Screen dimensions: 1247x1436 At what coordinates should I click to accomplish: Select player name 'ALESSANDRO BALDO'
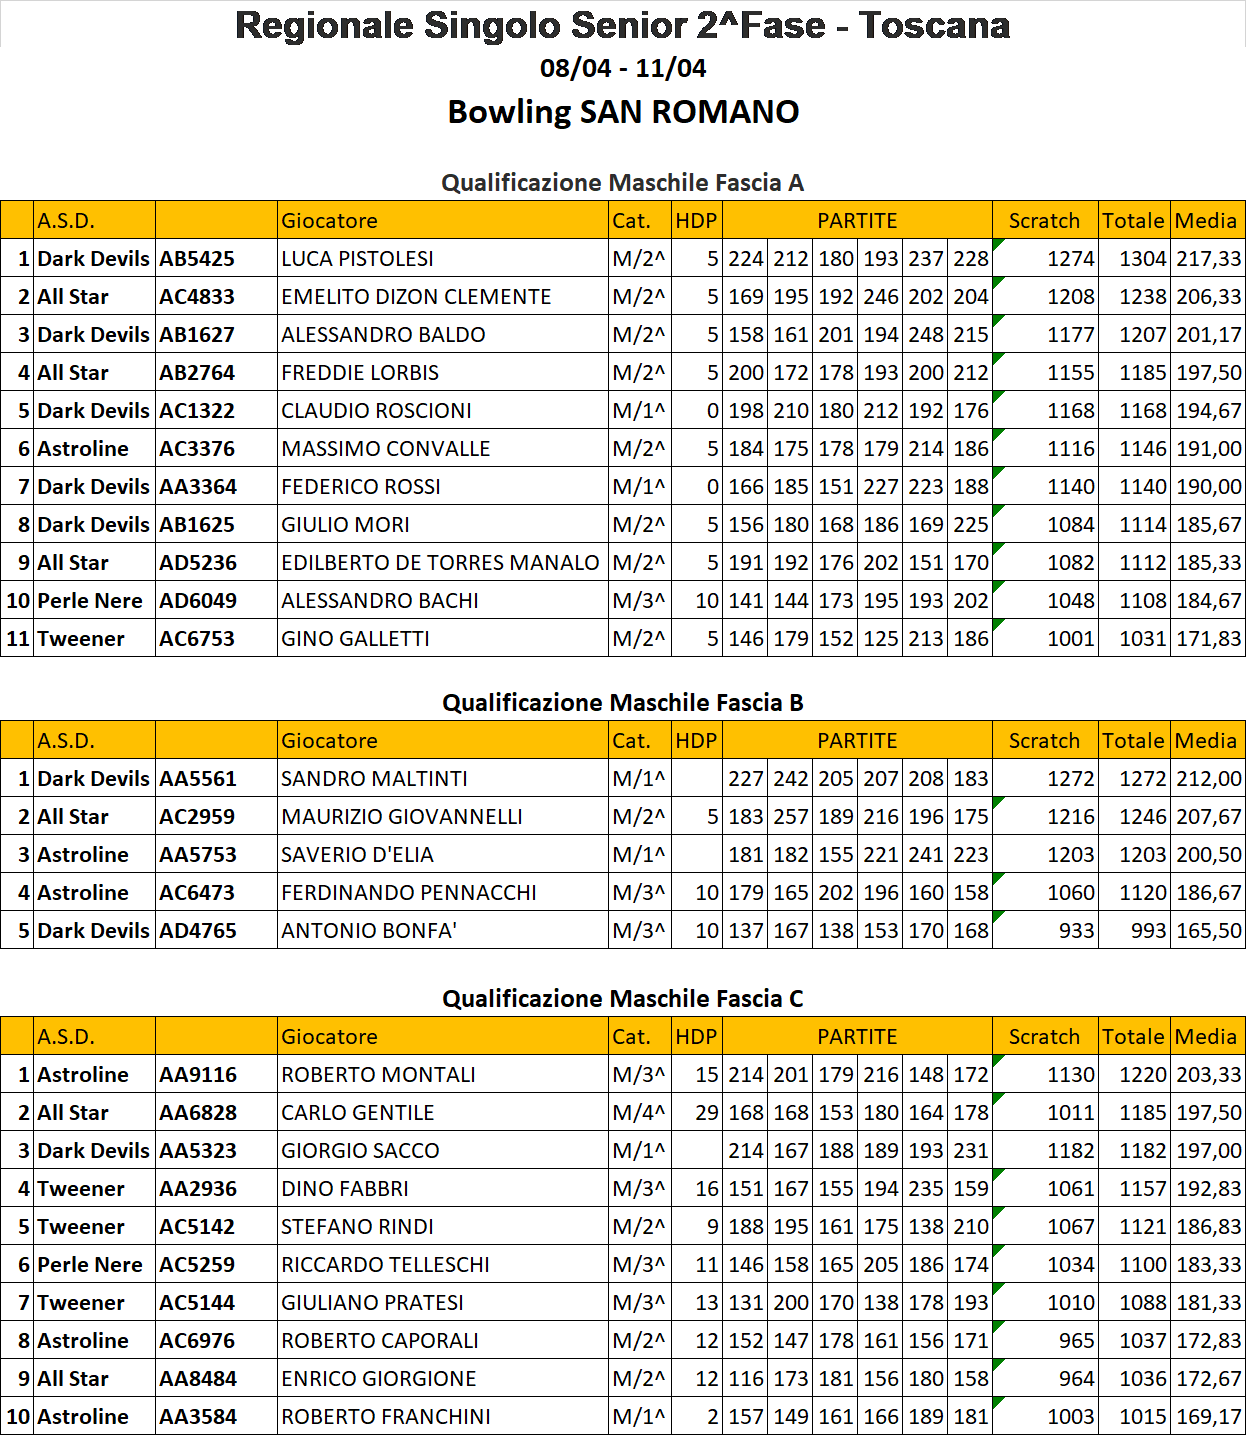coord(383,335)
